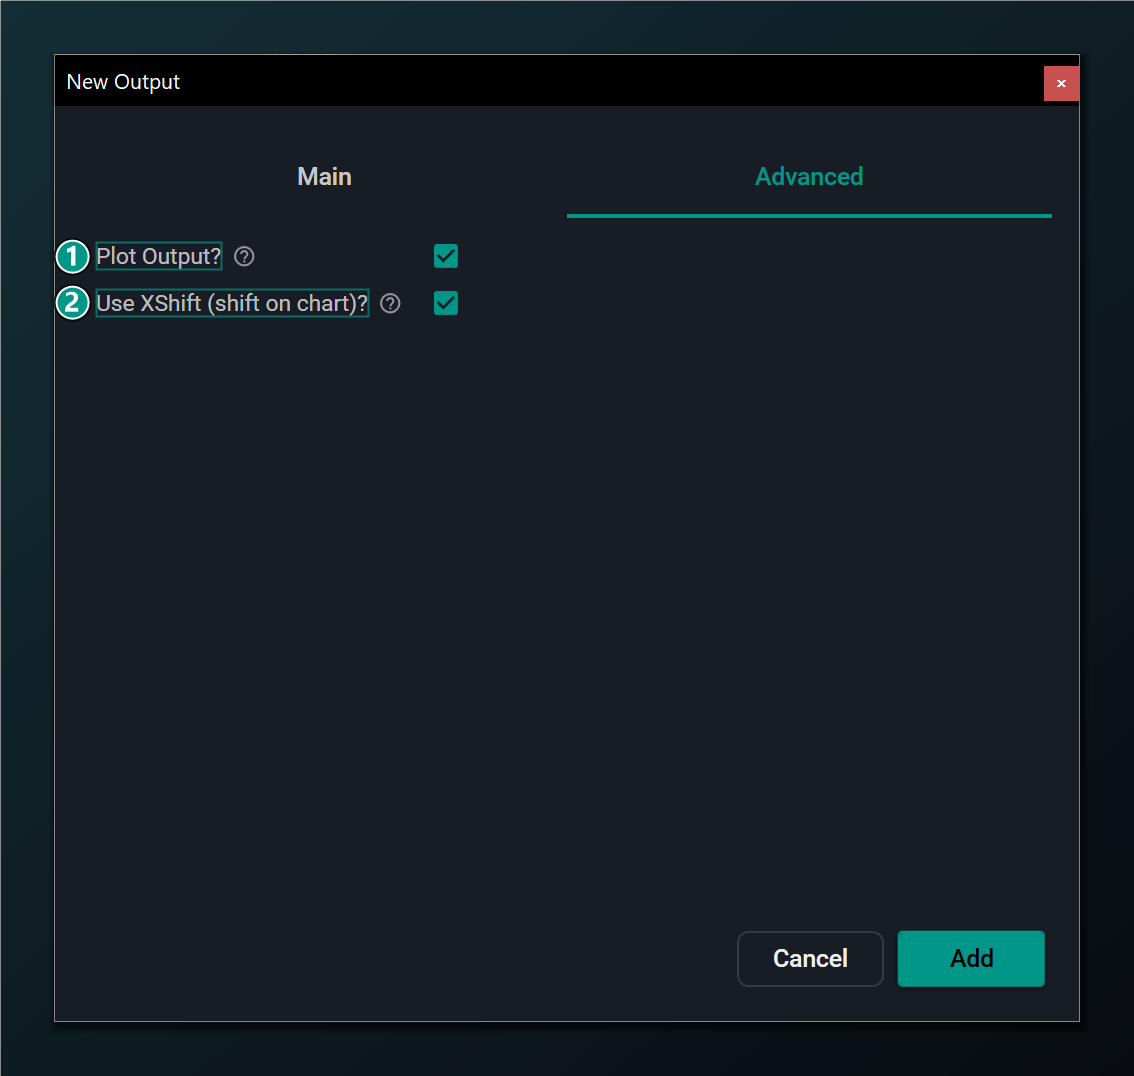Viewport: 1134px width, 1076px height.
Task: Open help icon next to Plot Output
Action: pos(244,257)
